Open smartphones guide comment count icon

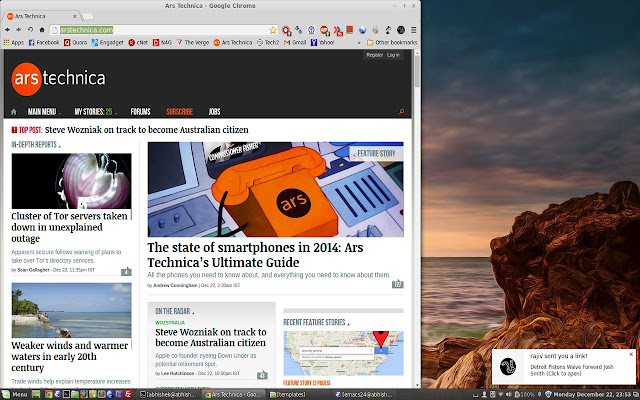pyautogui.click(x=398, y=284)
